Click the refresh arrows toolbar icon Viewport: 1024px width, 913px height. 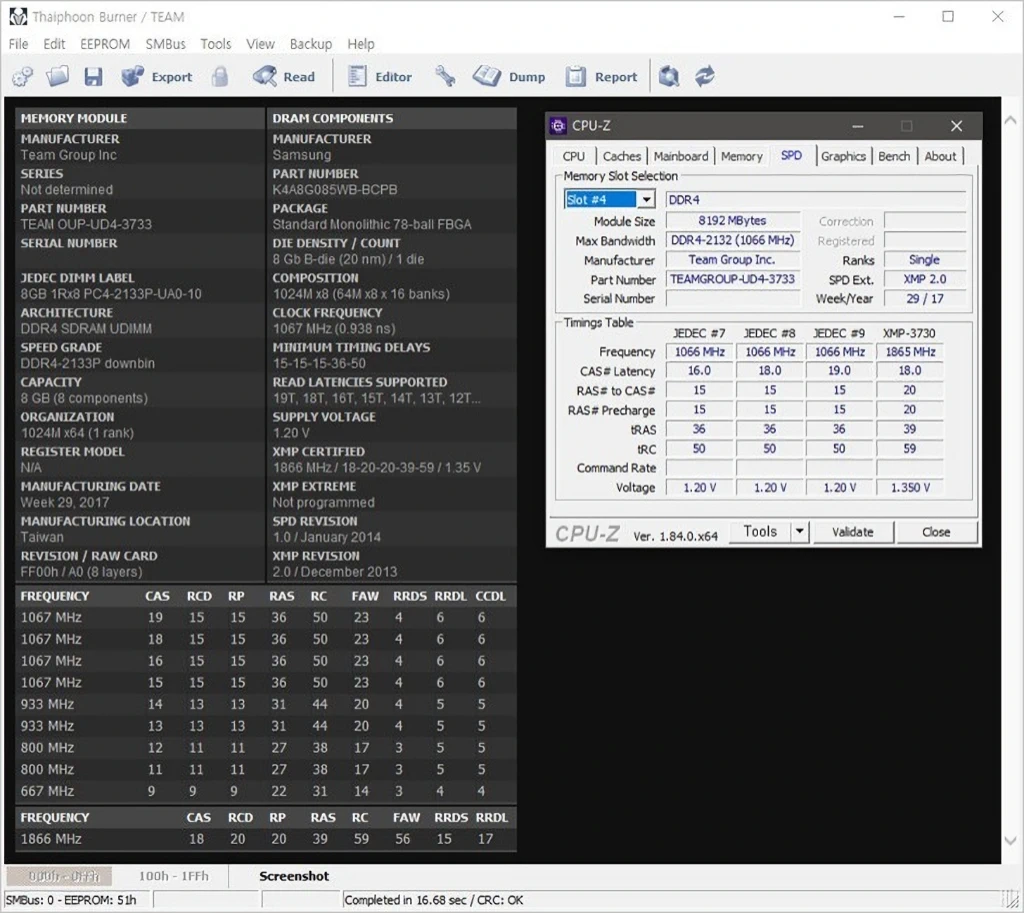coord(705,76)
